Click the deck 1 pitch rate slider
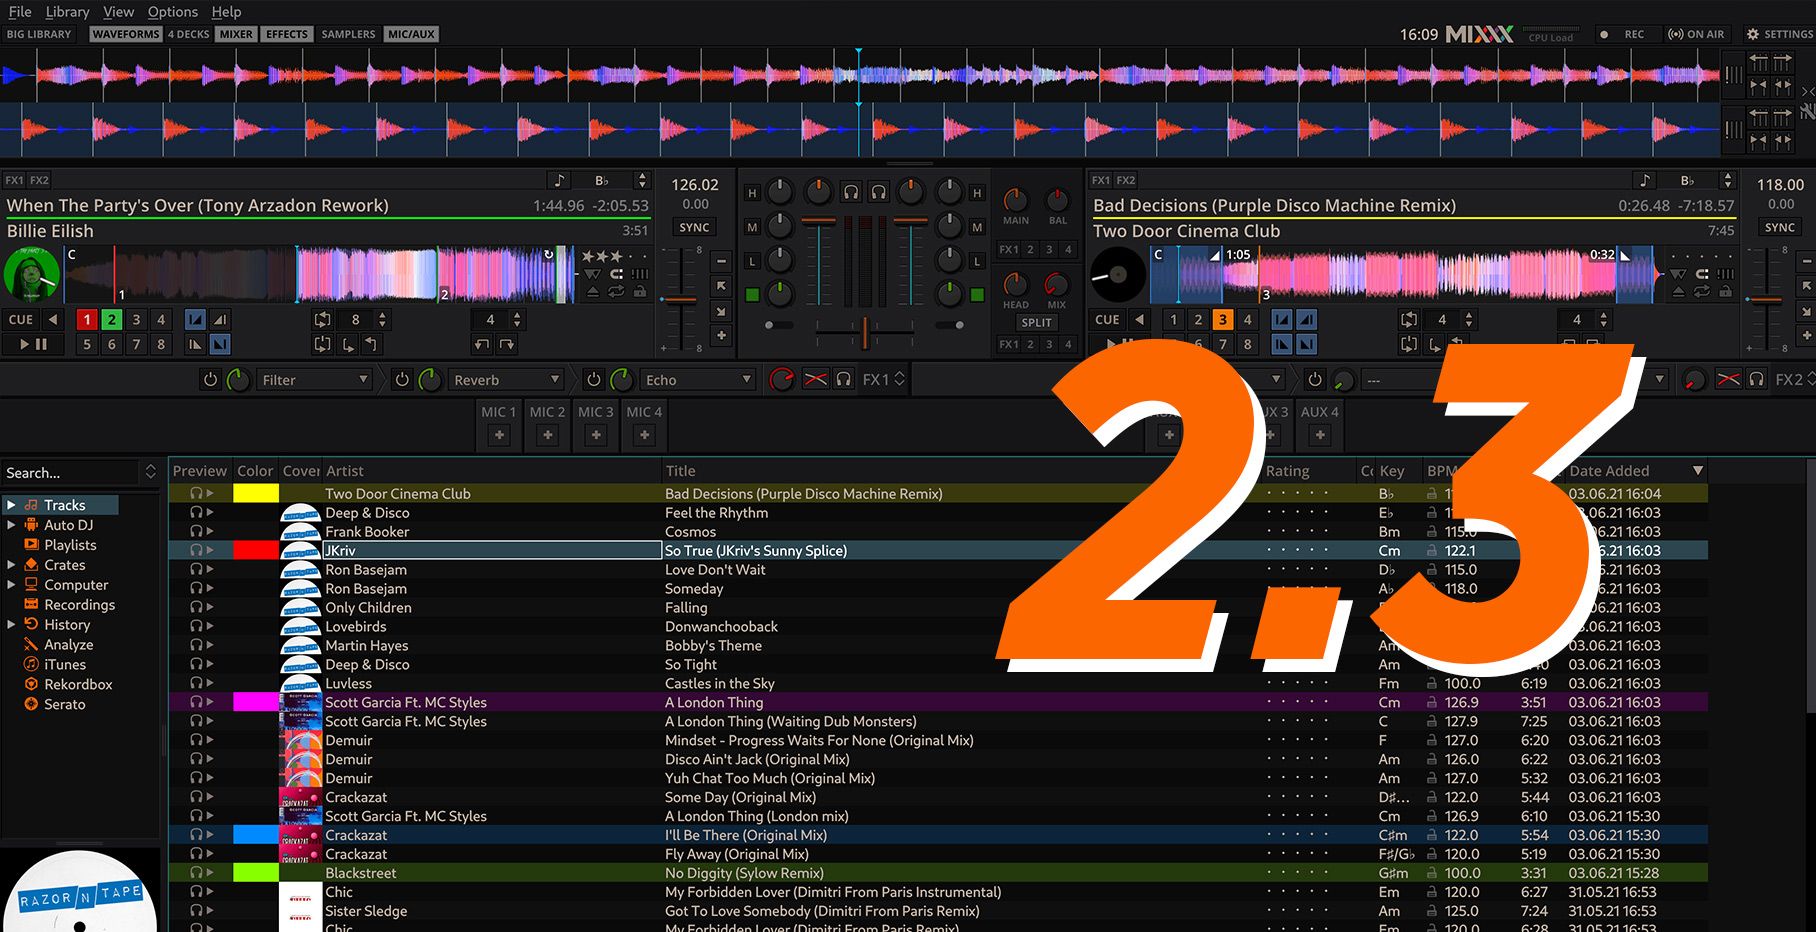The image size is (1816, 932). point(681,298)
